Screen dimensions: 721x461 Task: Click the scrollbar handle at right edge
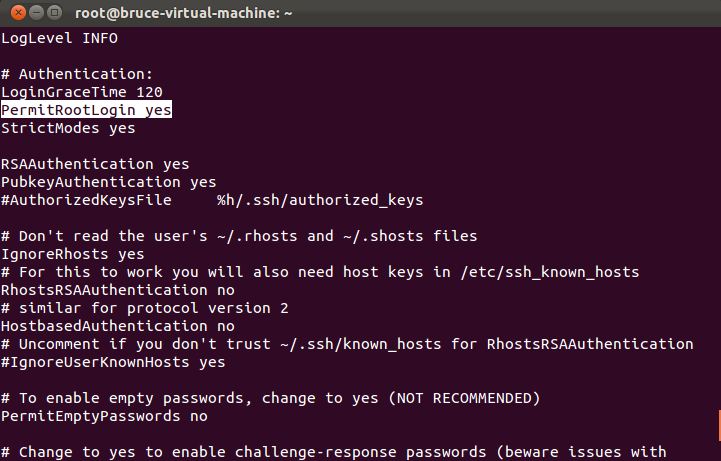(719, 426)
